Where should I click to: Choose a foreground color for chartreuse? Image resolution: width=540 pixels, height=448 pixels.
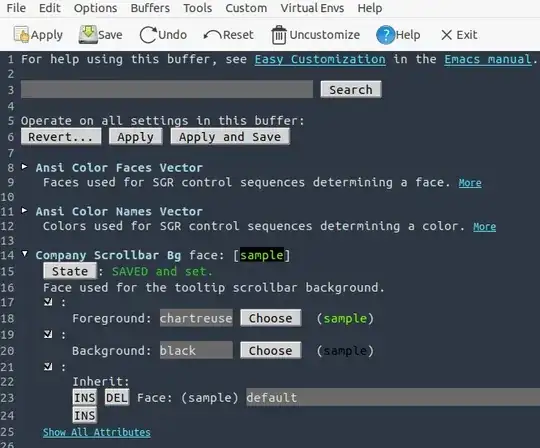point(271,318)
